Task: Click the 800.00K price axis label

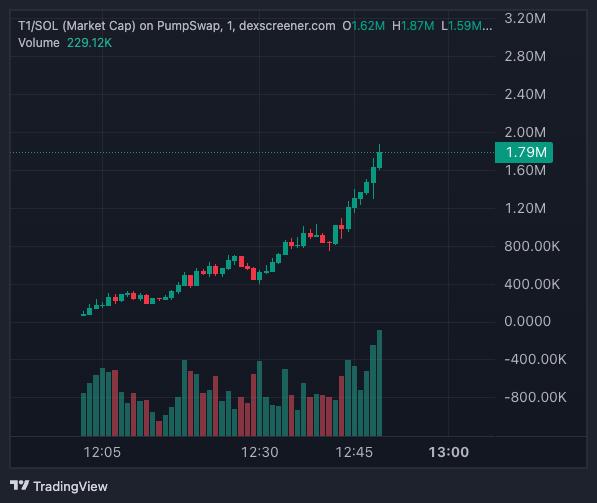Action: tap(532, 246)
